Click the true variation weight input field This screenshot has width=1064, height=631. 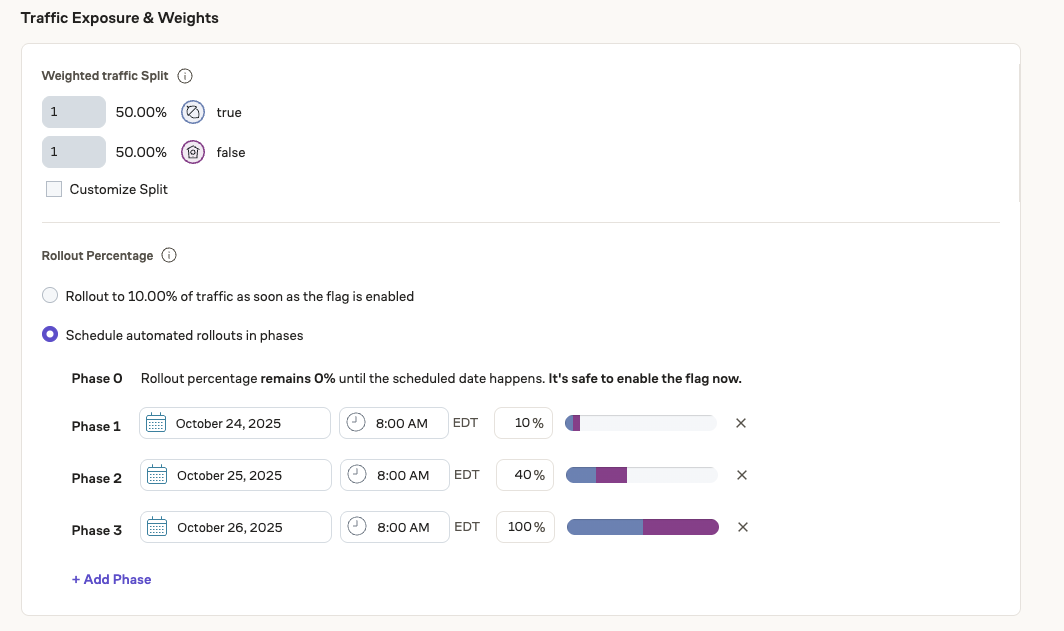73,111
